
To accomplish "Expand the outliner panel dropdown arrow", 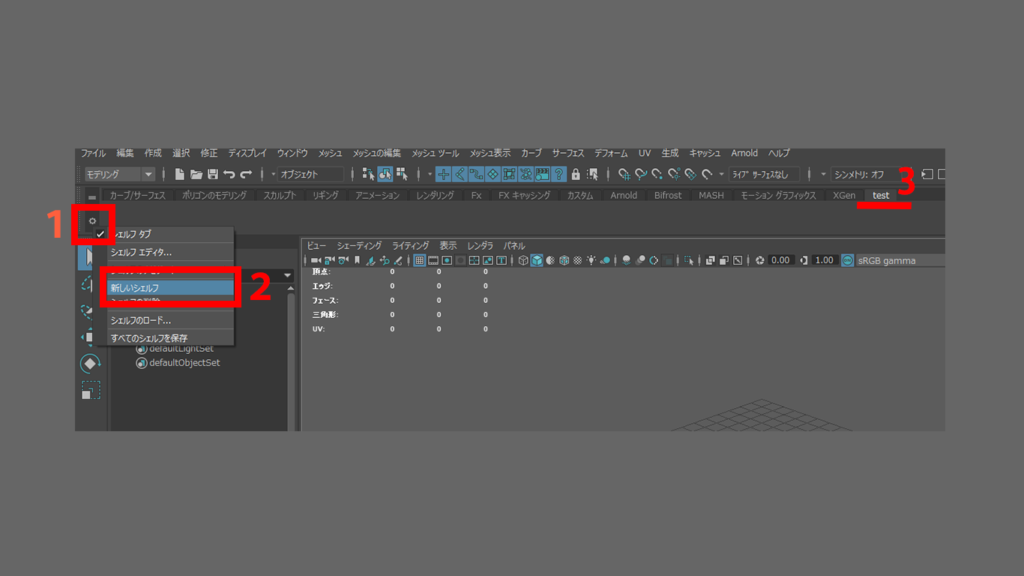I will pos(287,276).
